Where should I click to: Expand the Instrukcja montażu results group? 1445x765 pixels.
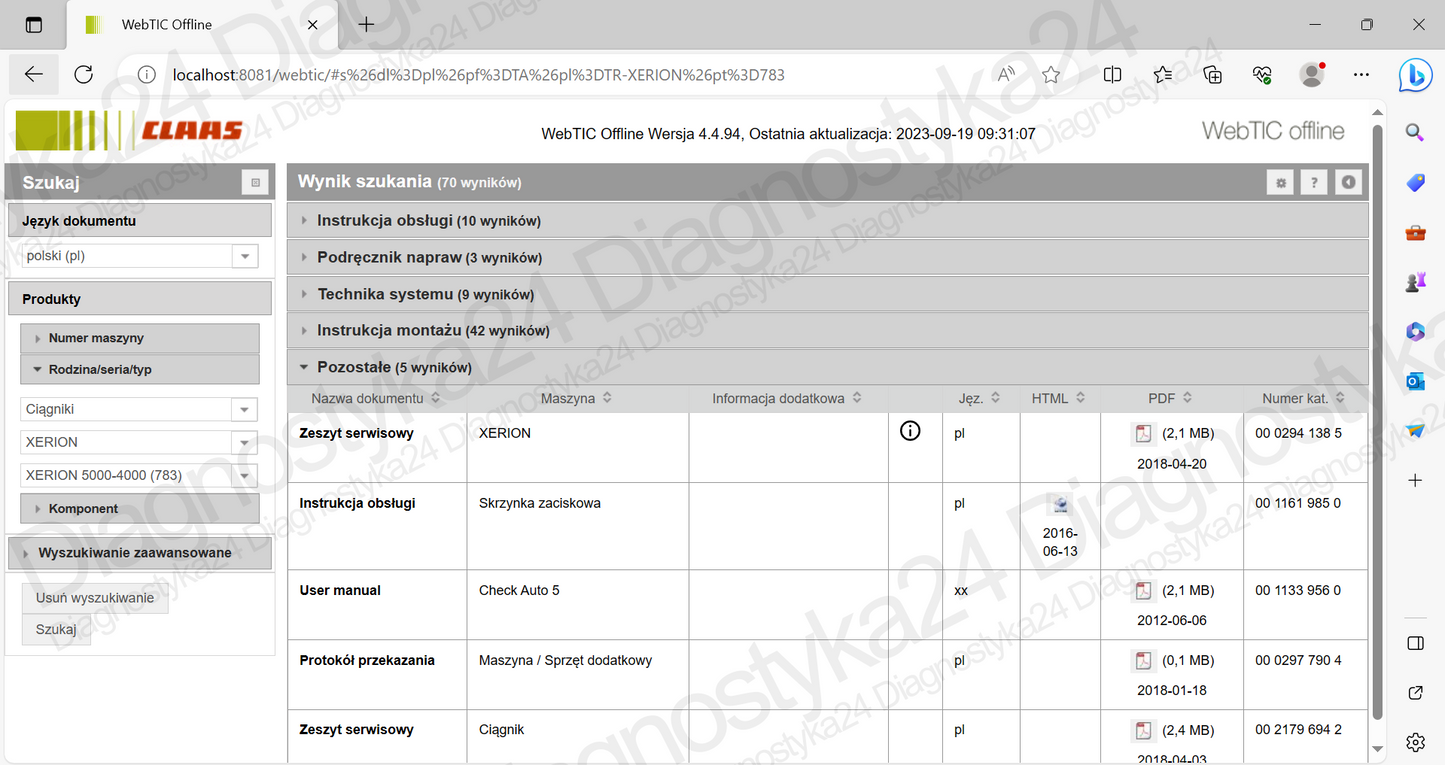point(827,330)
